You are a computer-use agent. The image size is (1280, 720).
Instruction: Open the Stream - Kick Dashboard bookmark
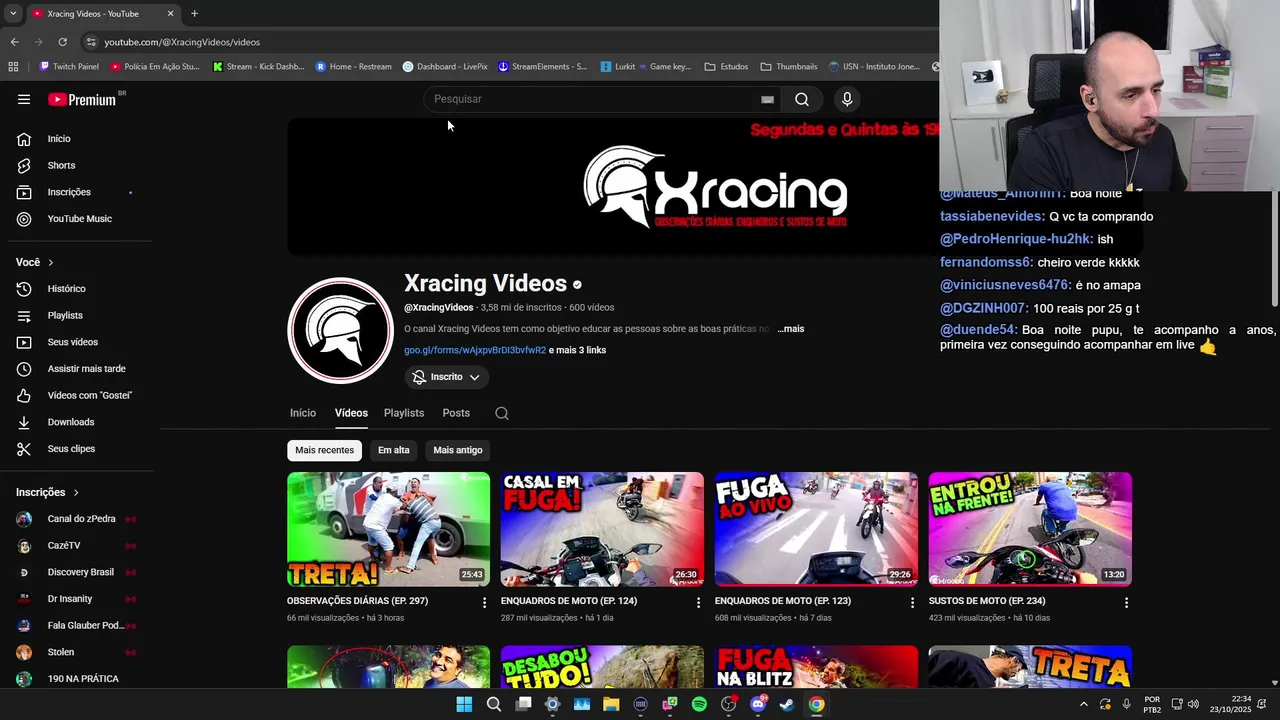pyautogui.click(x=258, y=67)
